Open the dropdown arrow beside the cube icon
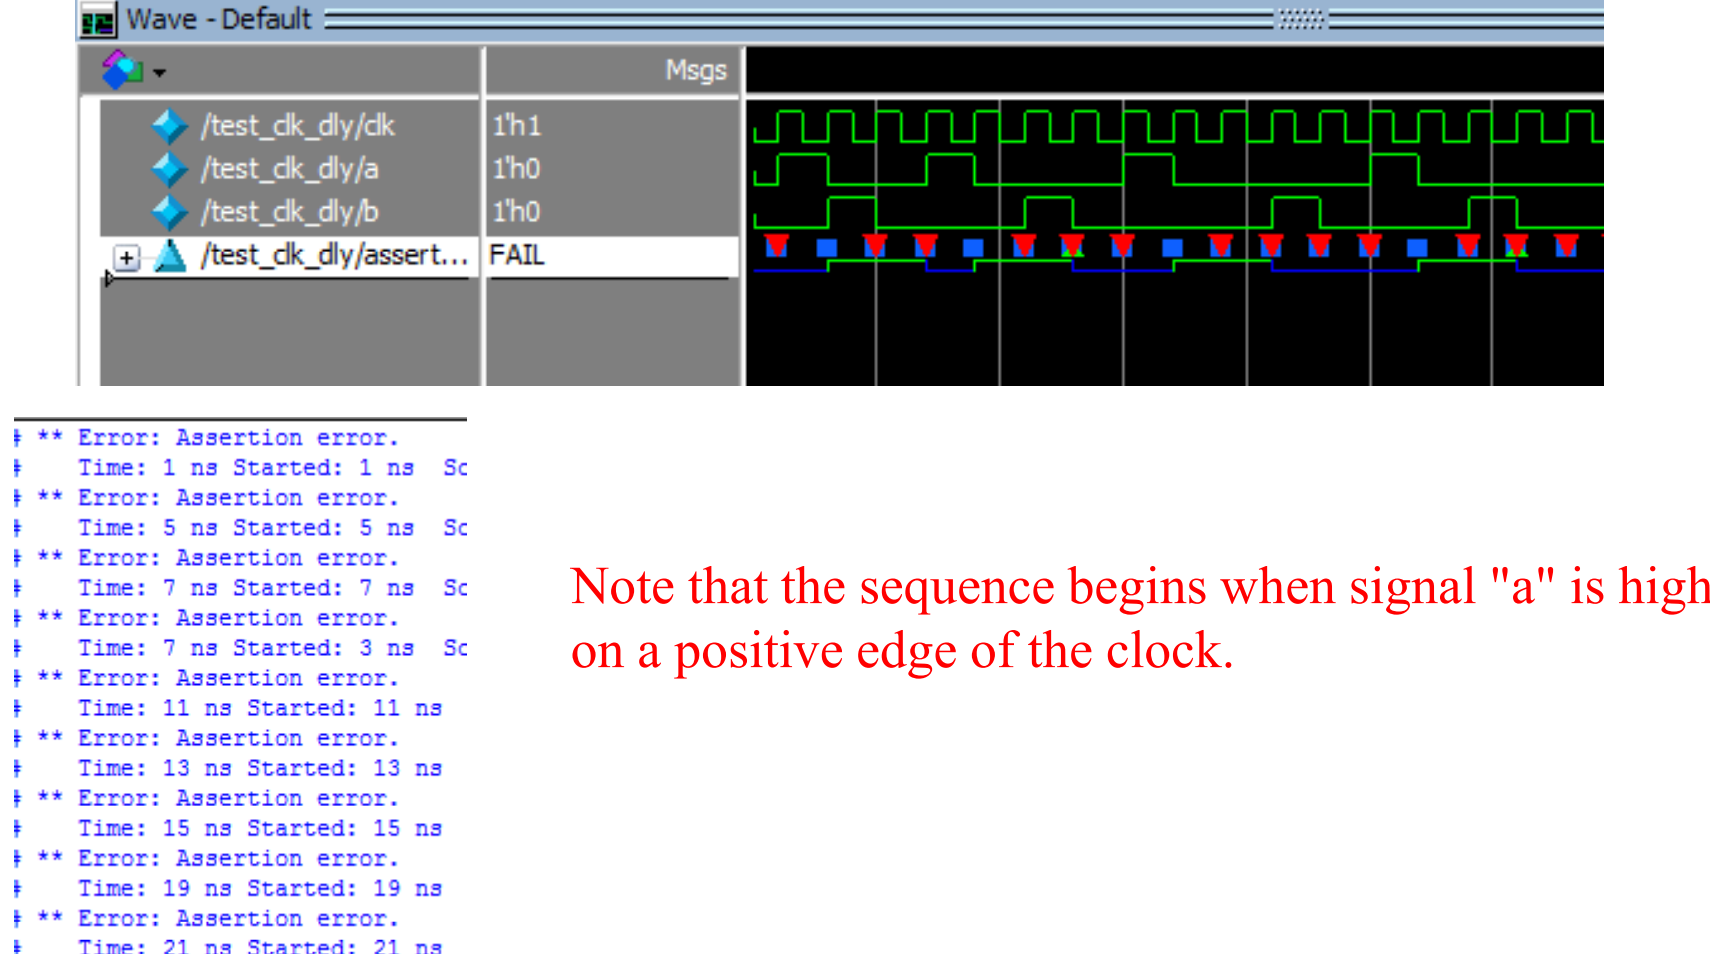Screen dimensions: 1710x954 pos(159,73)
